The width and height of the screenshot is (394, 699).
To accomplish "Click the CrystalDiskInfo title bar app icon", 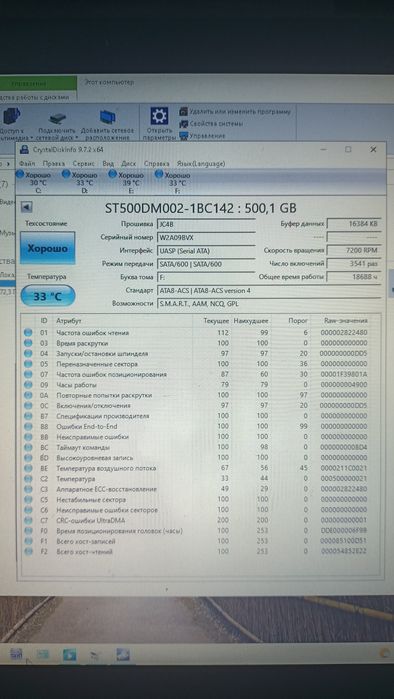I will point(25,150).
